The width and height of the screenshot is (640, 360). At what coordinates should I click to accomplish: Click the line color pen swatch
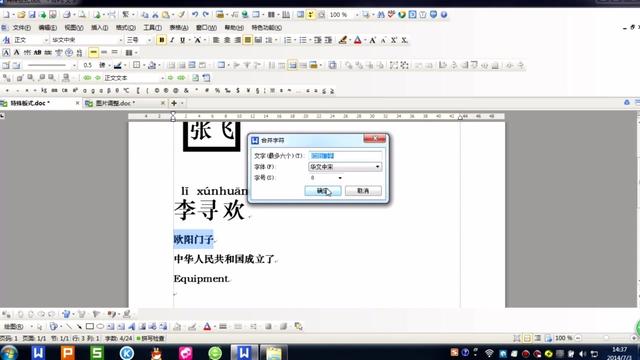coord(118,65)
